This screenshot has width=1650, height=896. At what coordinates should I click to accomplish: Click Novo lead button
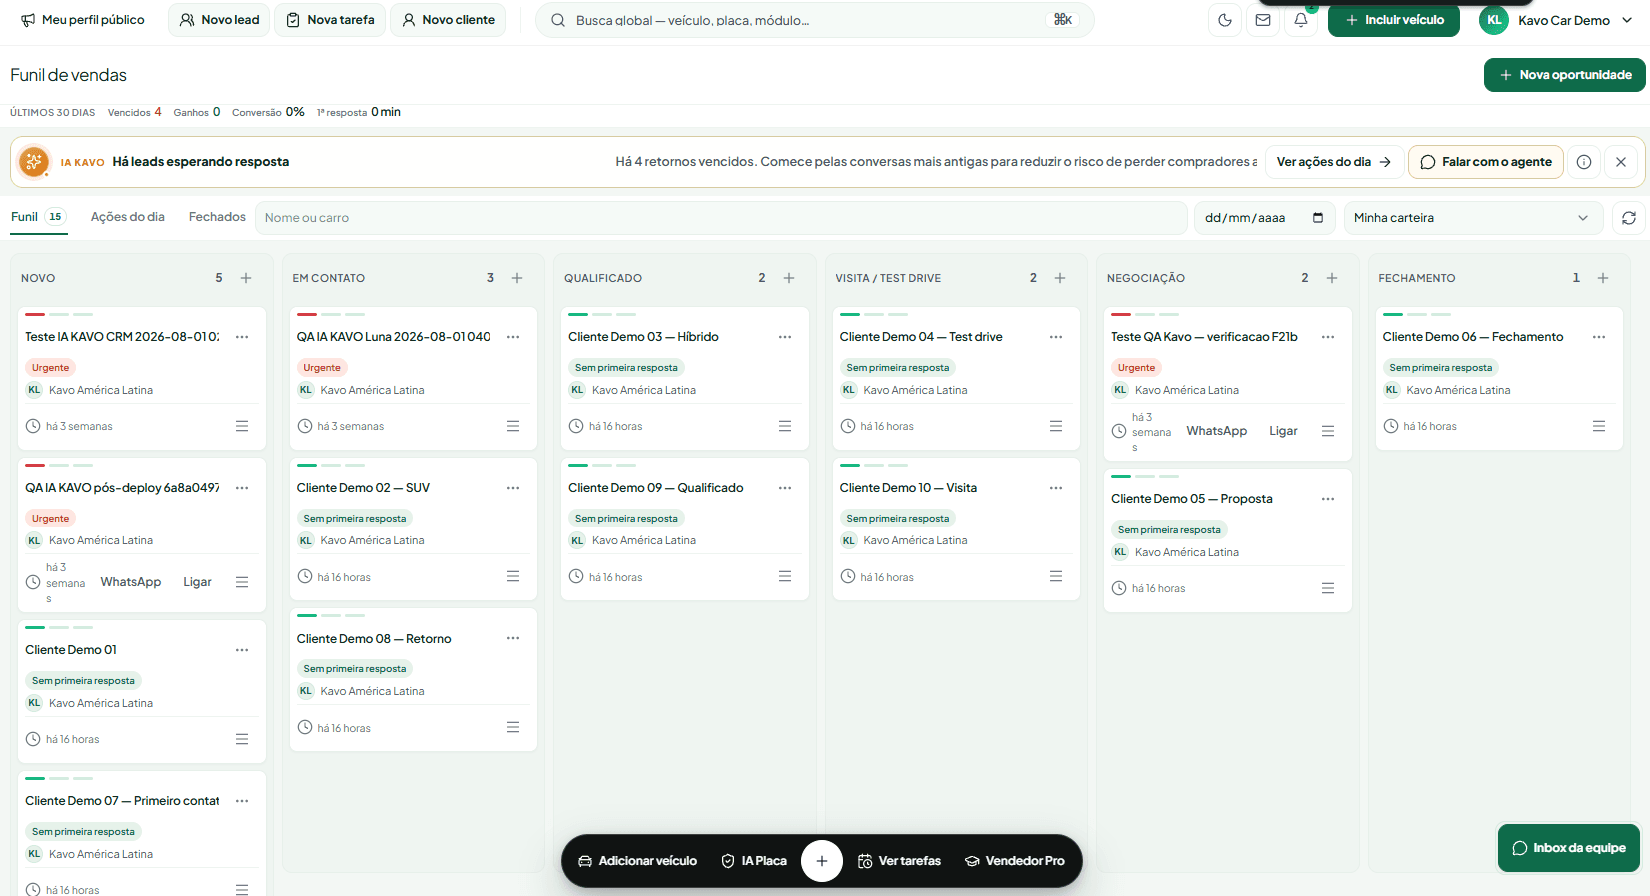[x=219, y=20]
